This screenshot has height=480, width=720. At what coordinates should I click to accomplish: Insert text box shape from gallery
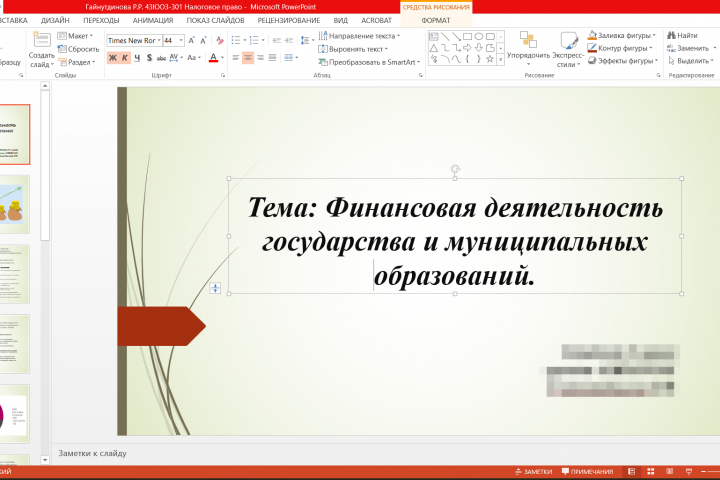point(433,37)
